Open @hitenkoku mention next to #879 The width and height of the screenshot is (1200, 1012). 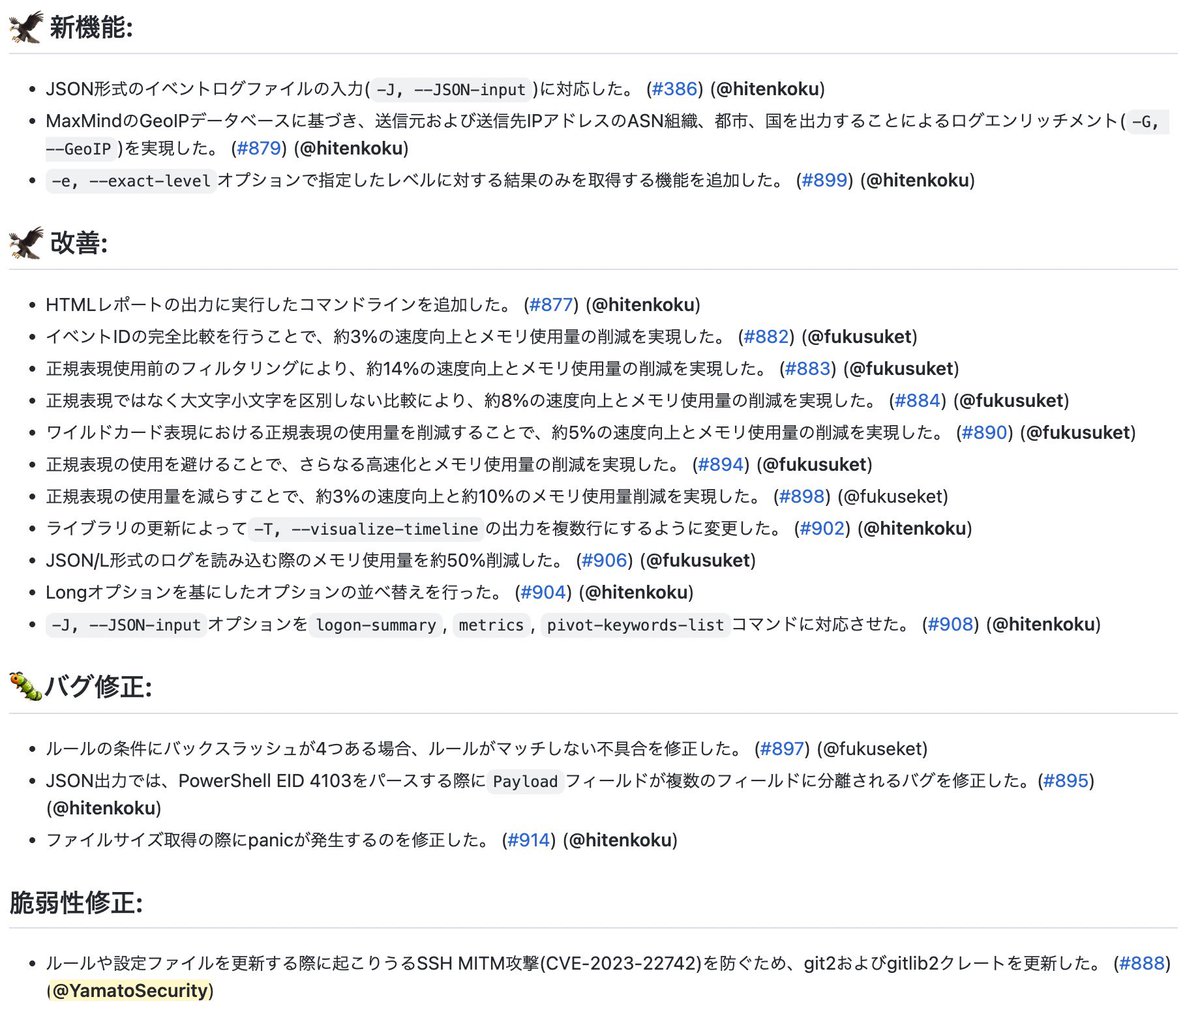click(352, 149)
